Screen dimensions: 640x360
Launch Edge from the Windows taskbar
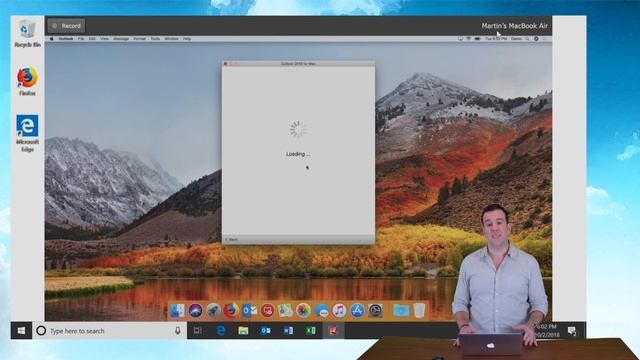[x=221, y=331]
